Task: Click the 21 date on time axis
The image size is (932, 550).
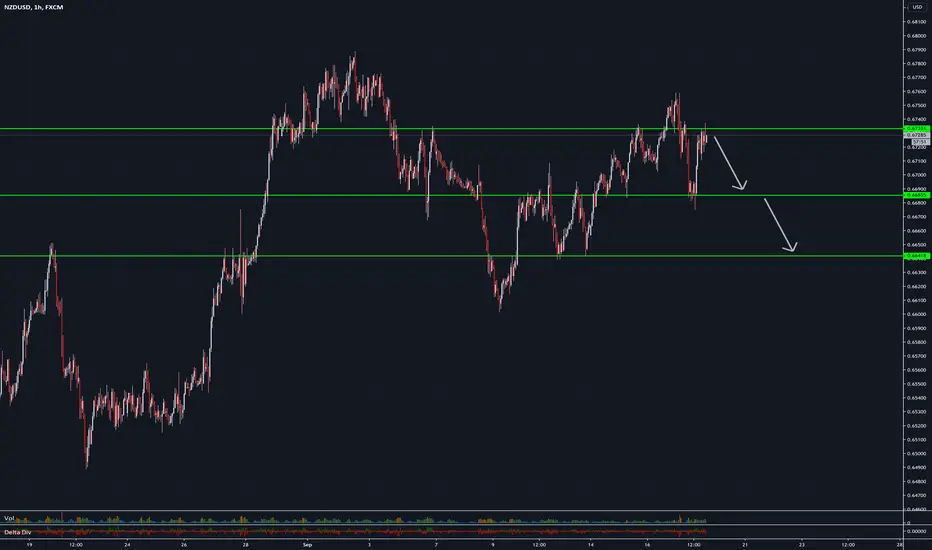Action: tap(745, 545)
